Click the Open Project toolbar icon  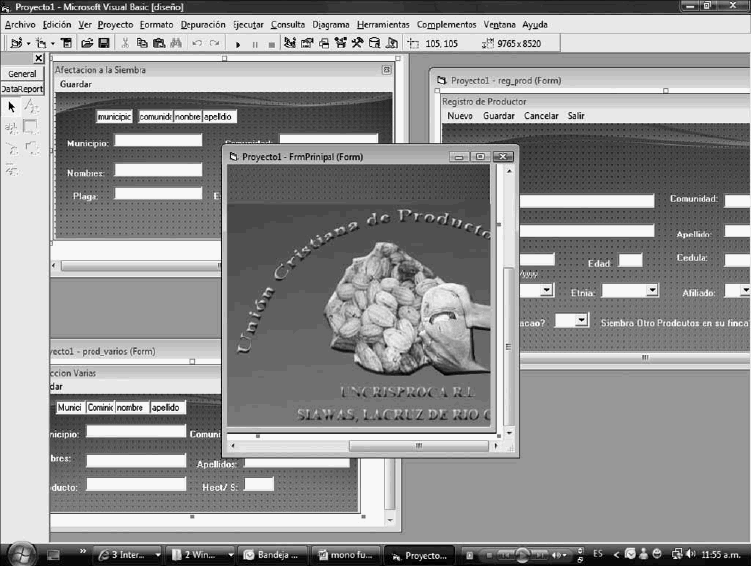pos(86,44)
